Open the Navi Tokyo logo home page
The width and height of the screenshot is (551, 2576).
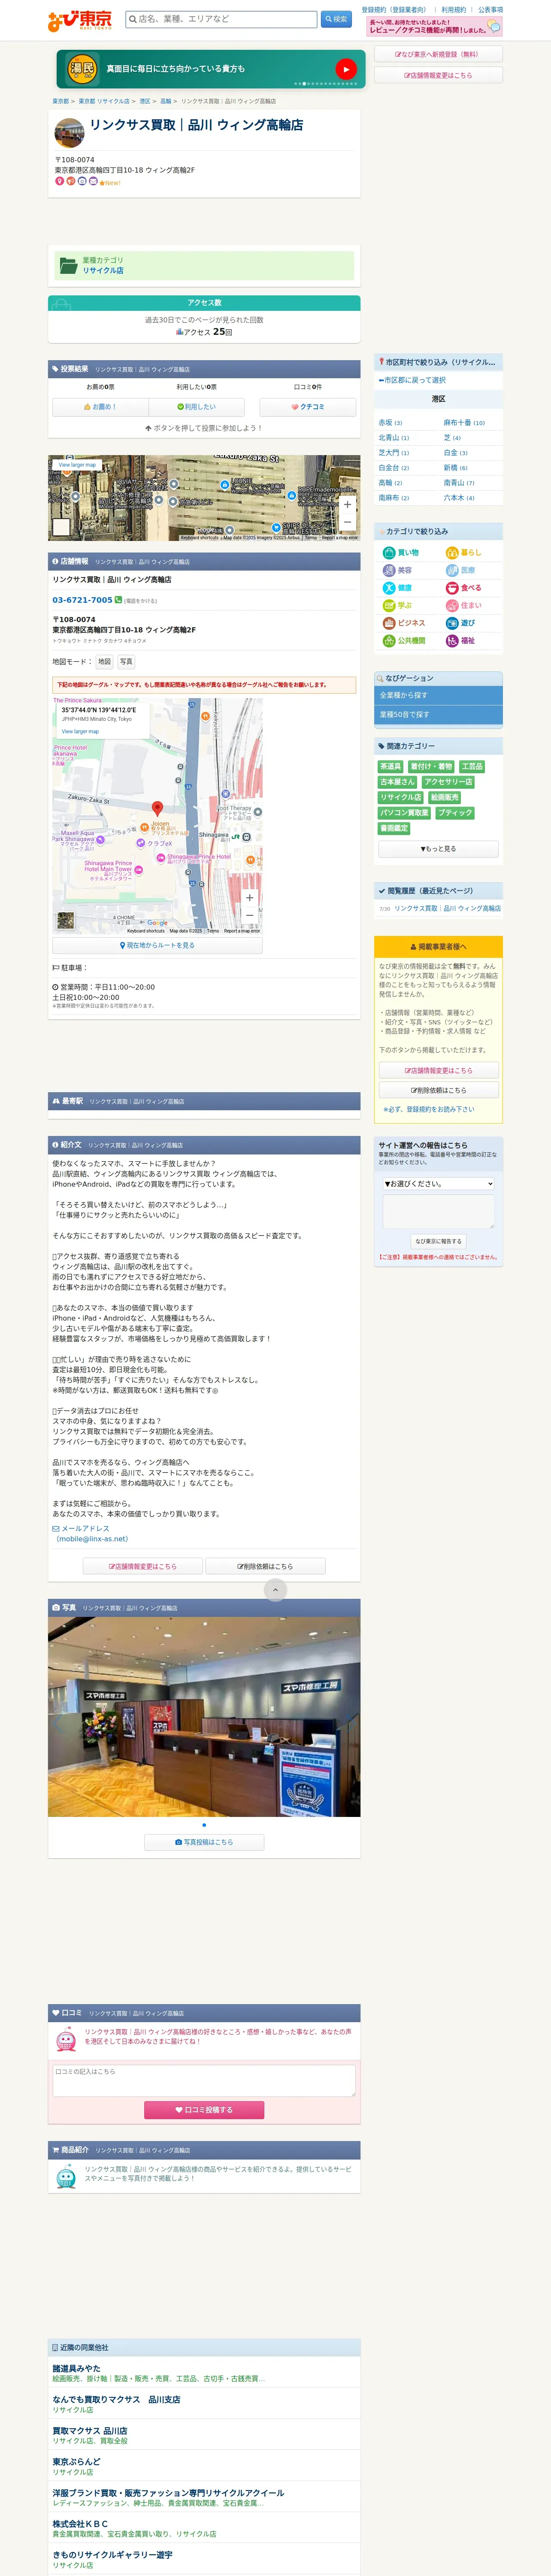80,20
